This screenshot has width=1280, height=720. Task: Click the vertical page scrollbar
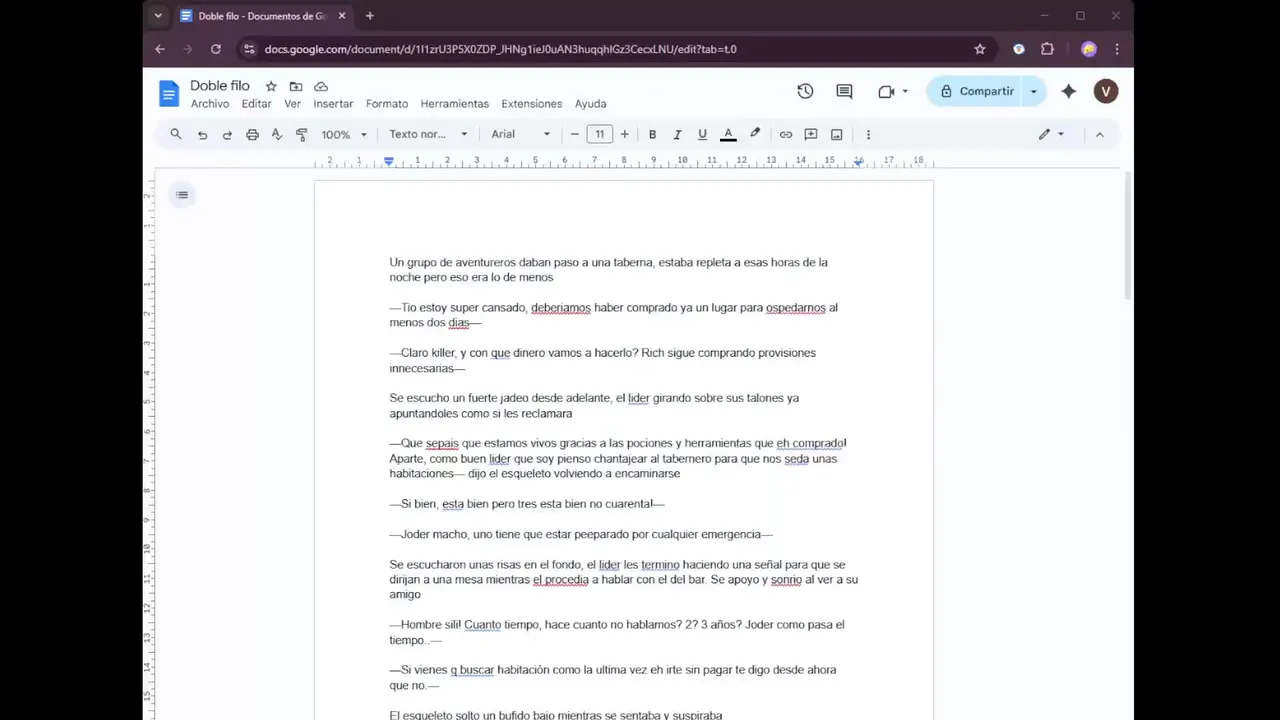[1128, 236]
